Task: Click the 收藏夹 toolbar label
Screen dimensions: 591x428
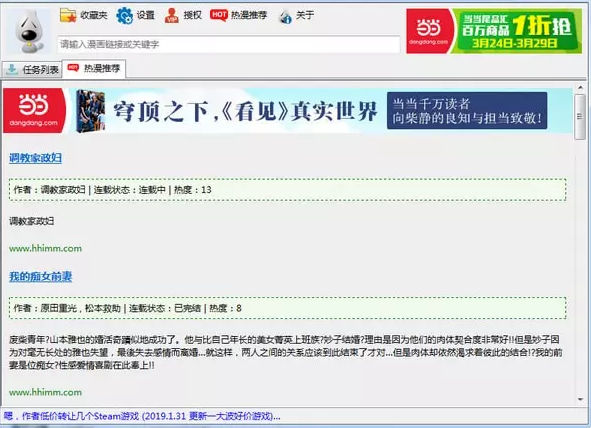Action: pos(93,15)
